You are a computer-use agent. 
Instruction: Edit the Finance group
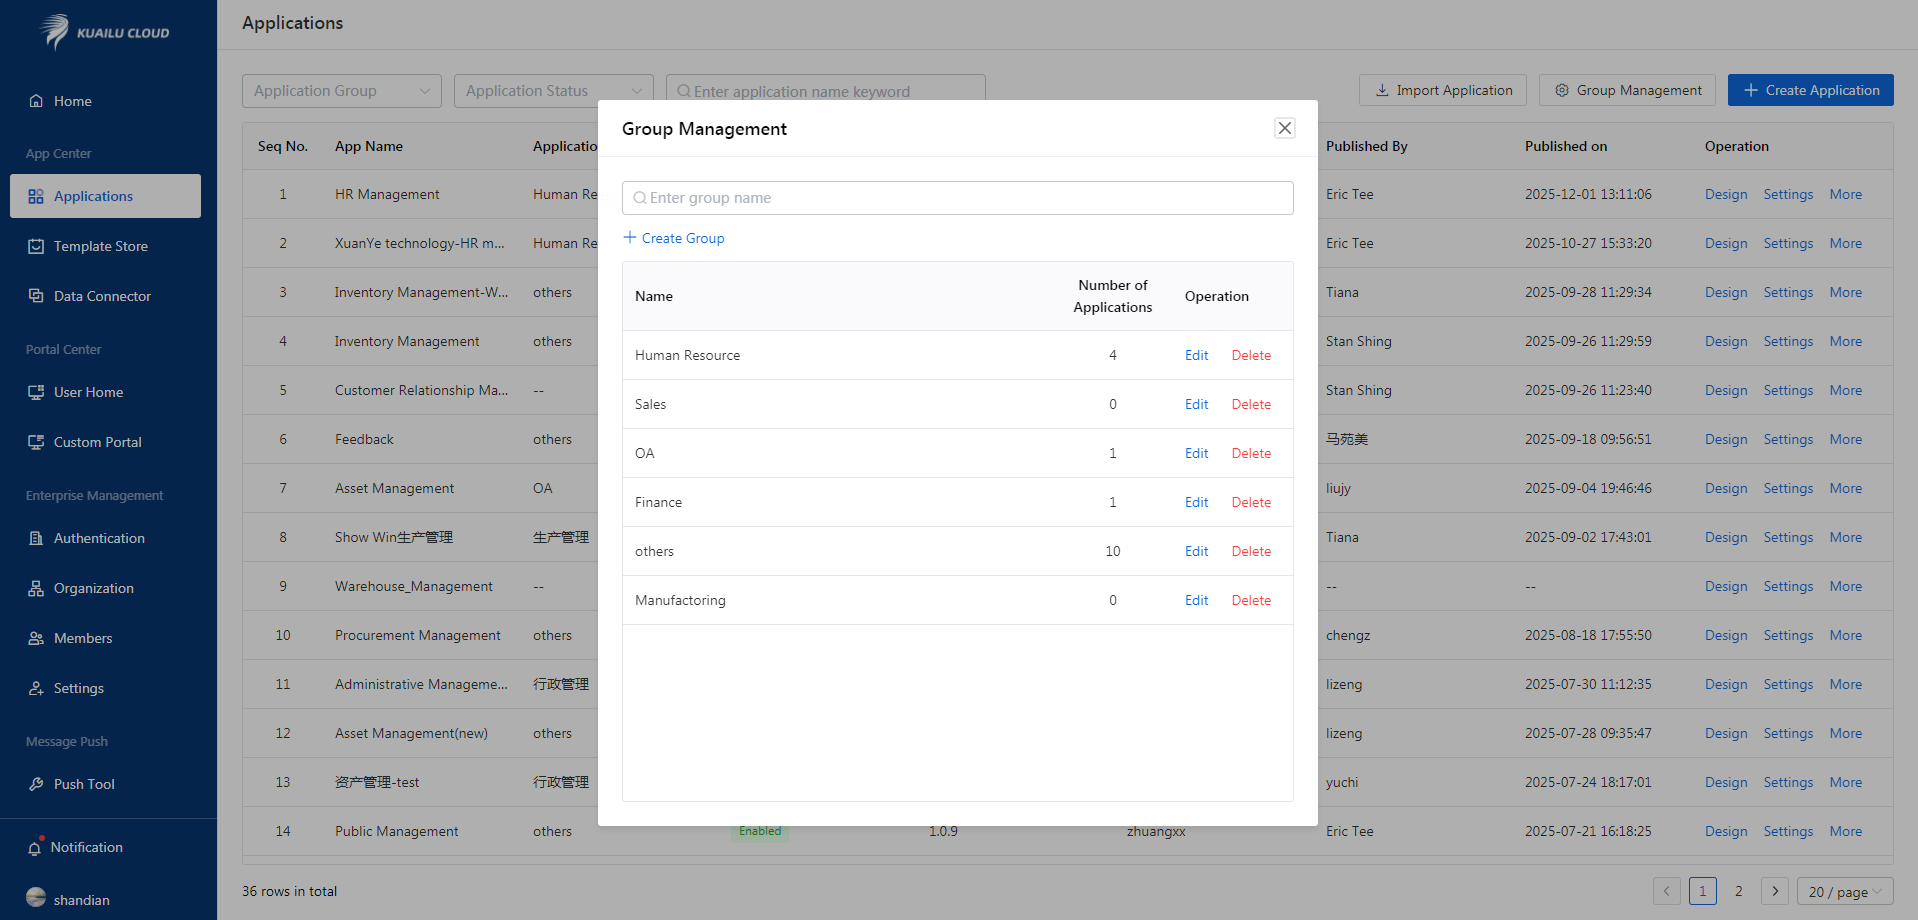(x=1196, y=502)
